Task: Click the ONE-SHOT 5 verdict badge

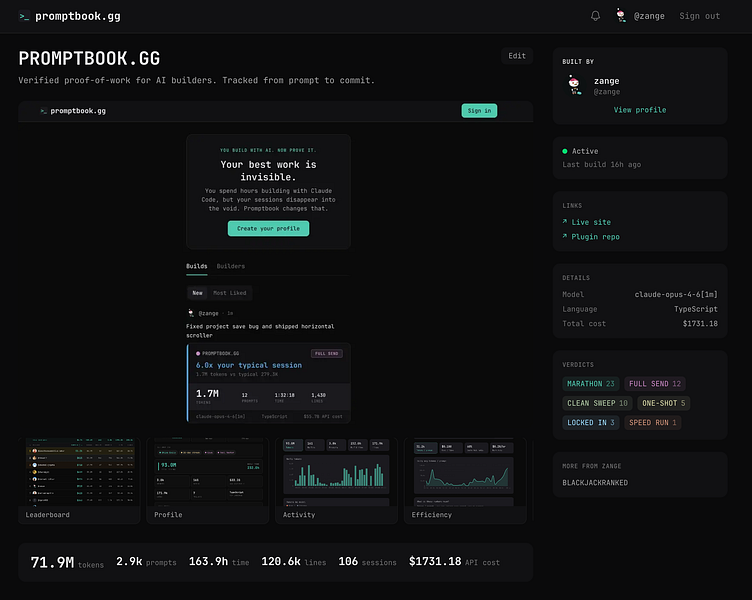Action: (663, 403)
